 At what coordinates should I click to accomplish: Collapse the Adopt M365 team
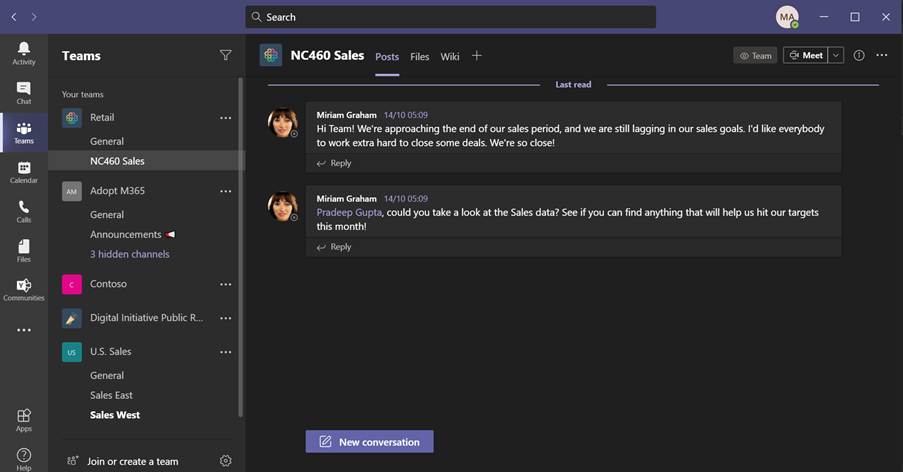(x=117, y=191)
